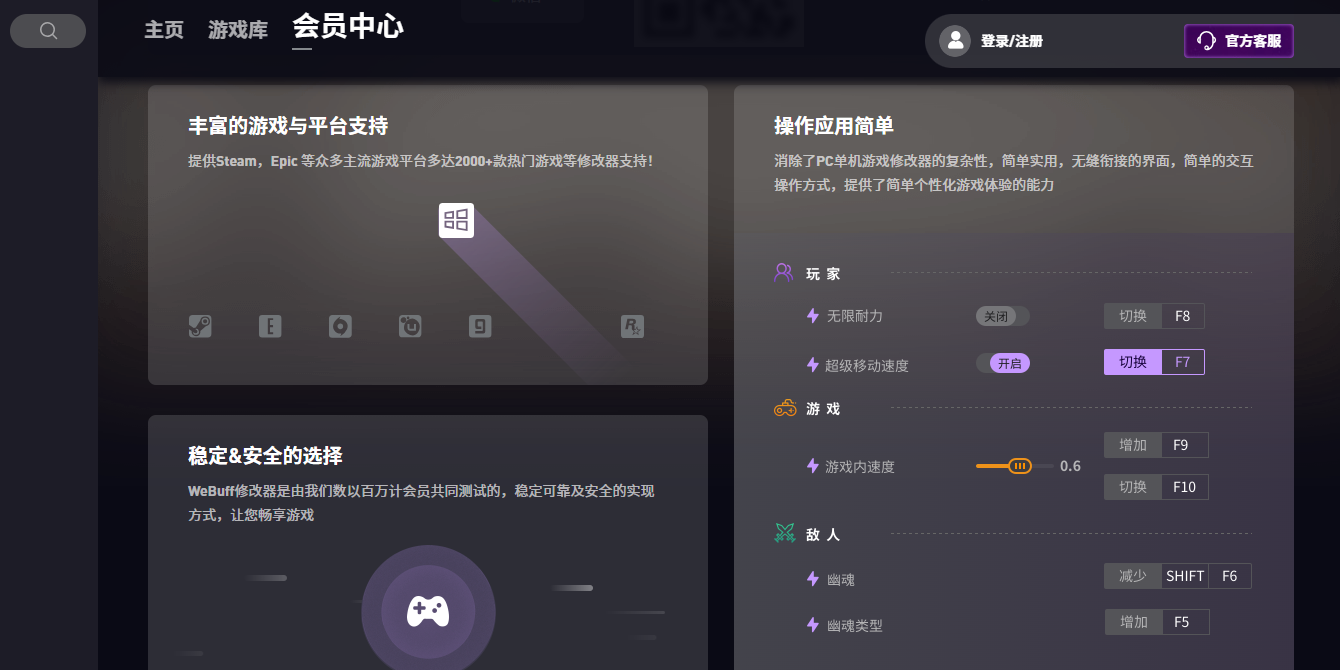Click the Epic Games platform icon
This screenshot has height=670, width=1340.
(x=270, y=326)
